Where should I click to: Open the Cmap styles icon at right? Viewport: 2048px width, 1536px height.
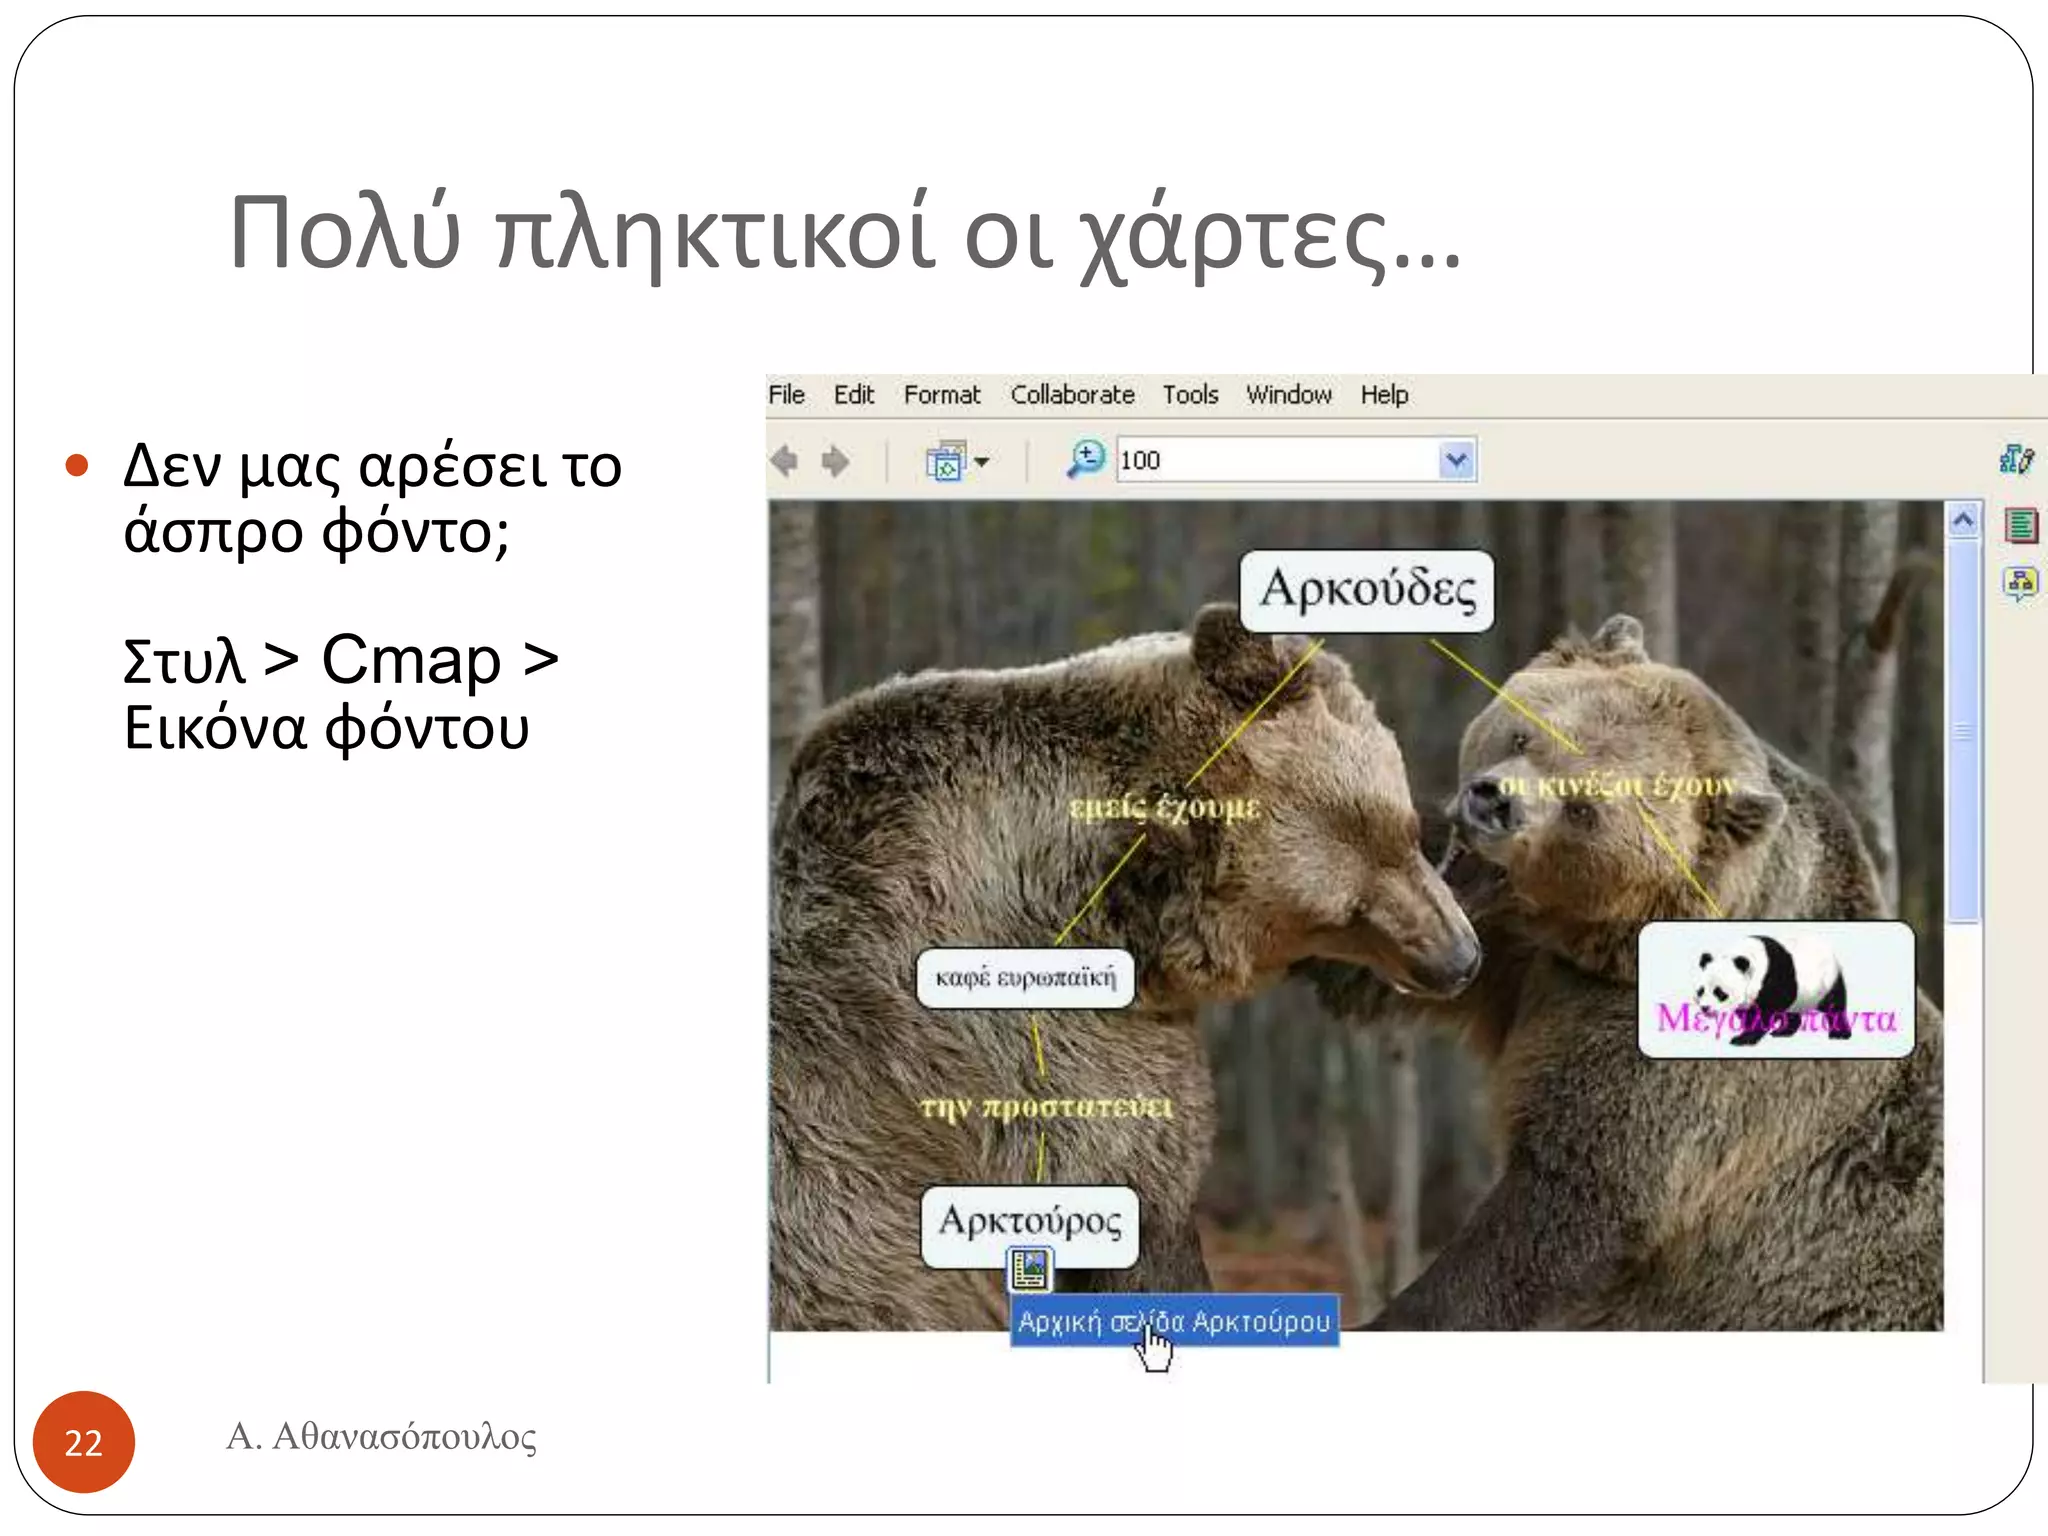coord(2015,459)
